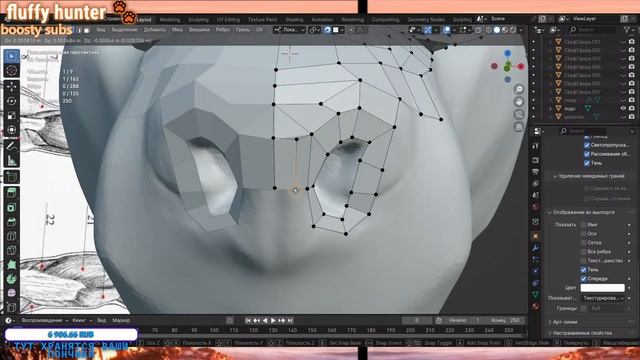This screenshot has width=640, height=360.
Task: Select the Move tool
Action: 11,87
